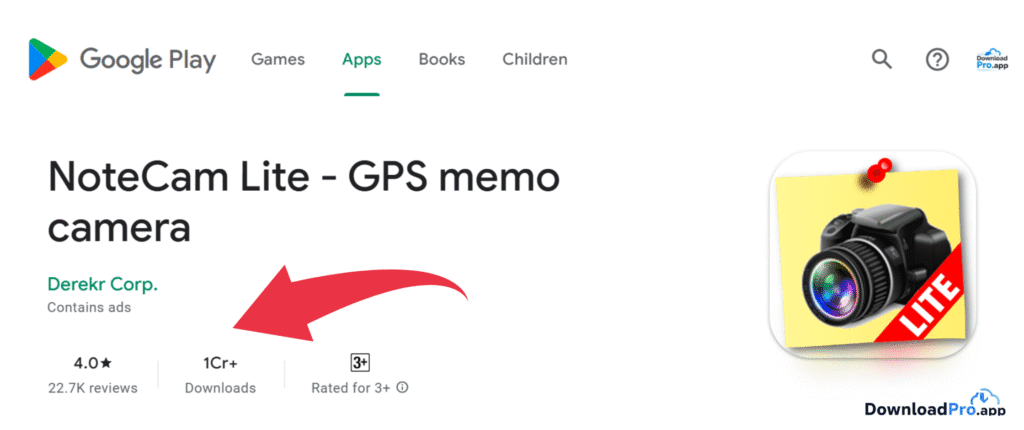Open the Books tab
Screen dimensions: 1024x430
(442, 59)
